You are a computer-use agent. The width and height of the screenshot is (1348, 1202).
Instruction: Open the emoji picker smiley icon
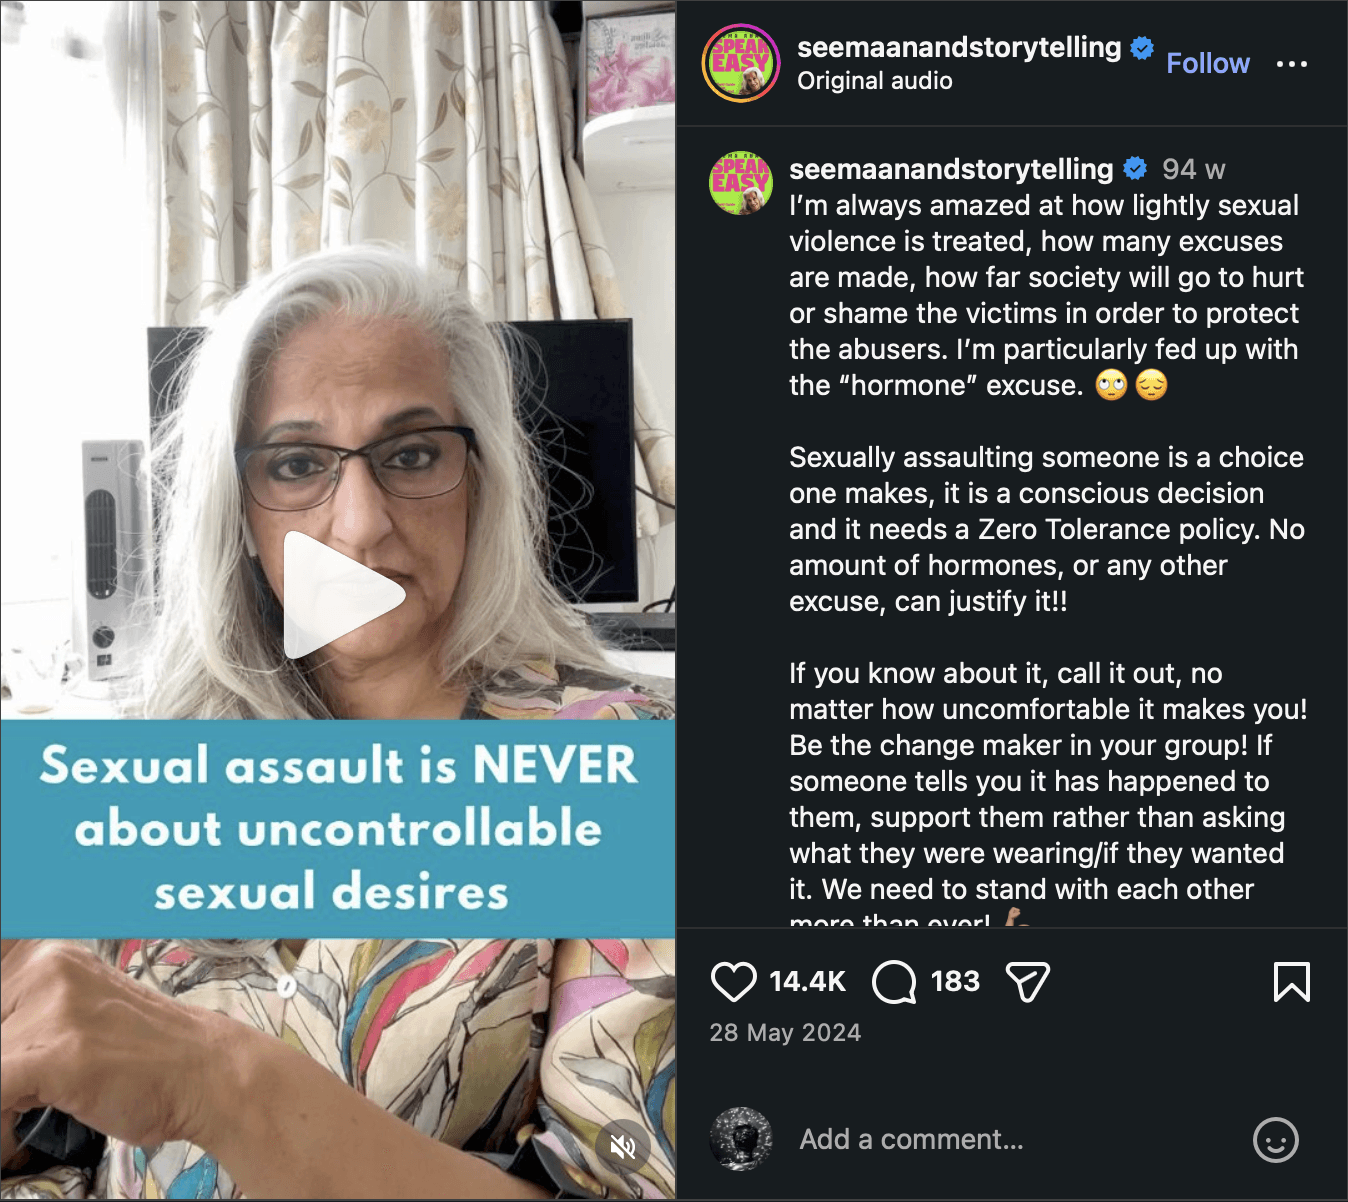[1275, 1139]
